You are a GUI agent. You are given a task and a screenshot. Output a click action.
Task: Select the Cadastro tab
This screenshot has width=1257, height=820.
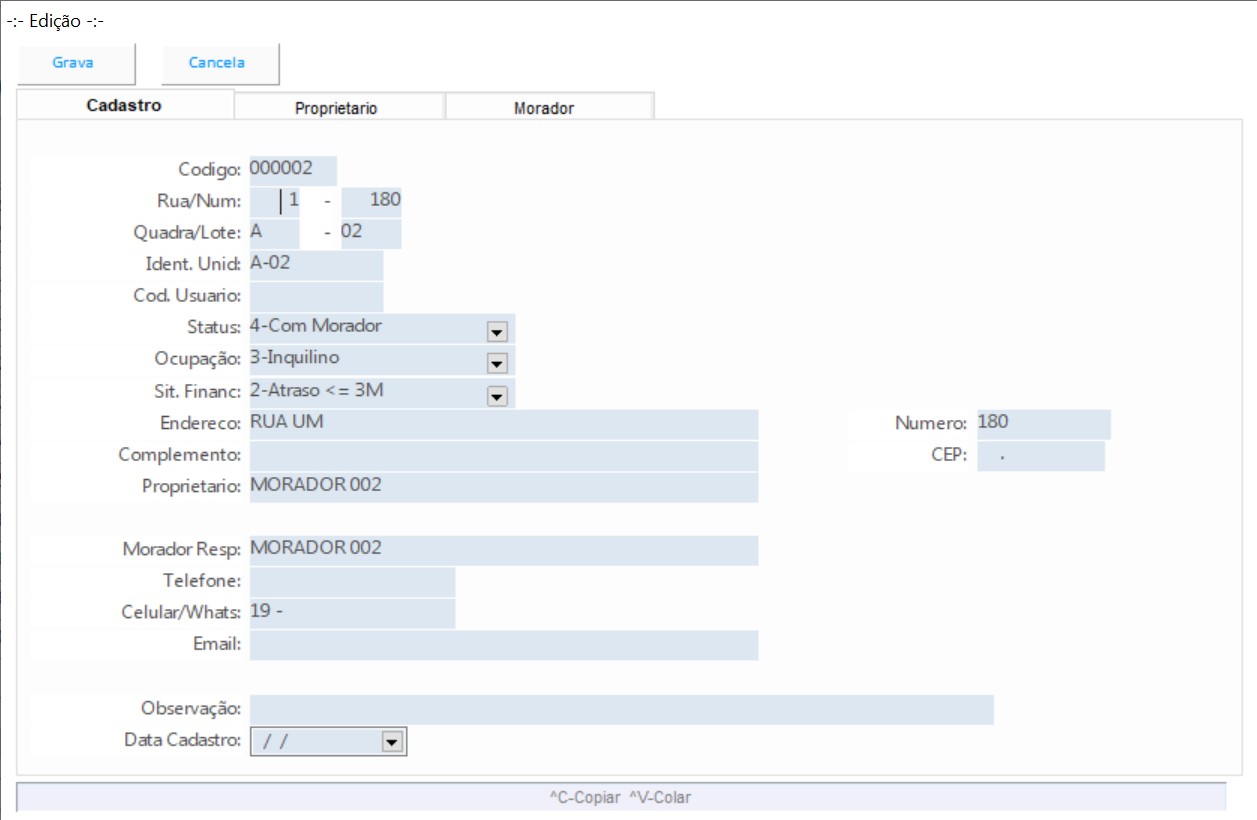[124, 105]
